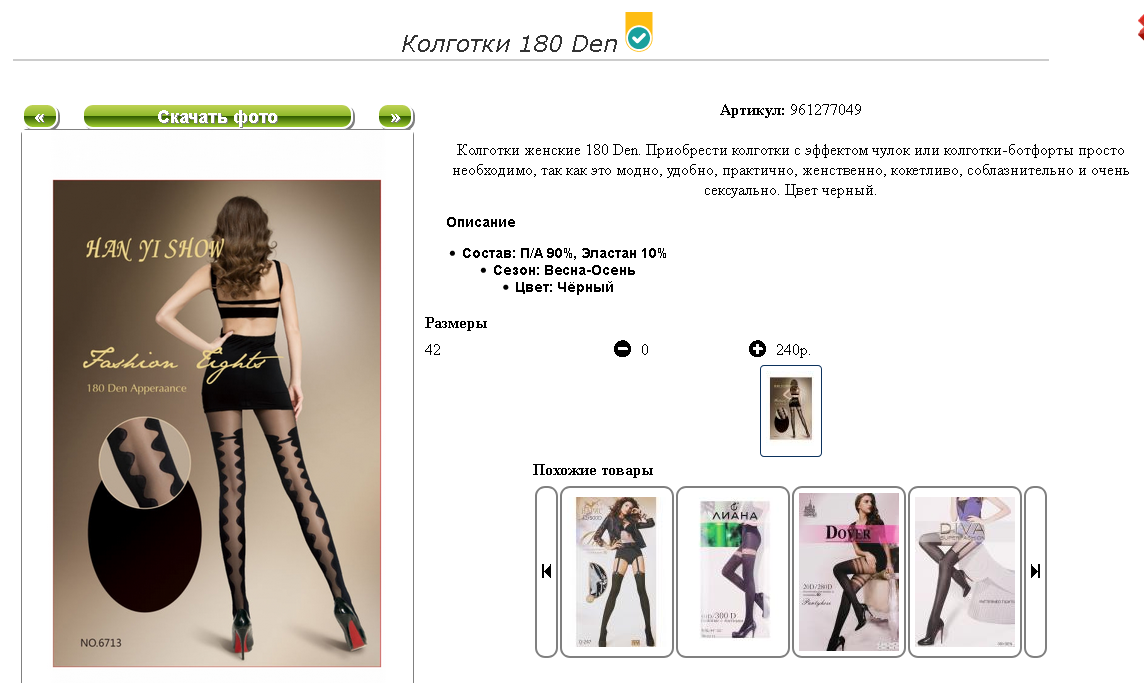Click the verified checkmark badge by title

click(639, 31)
